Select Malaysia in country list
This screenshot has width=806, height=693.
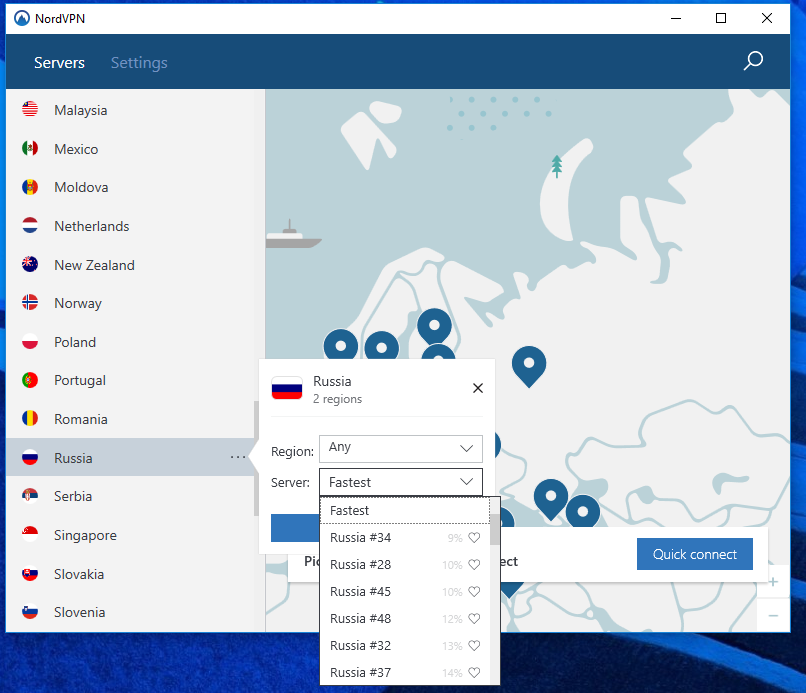(131, 110)
